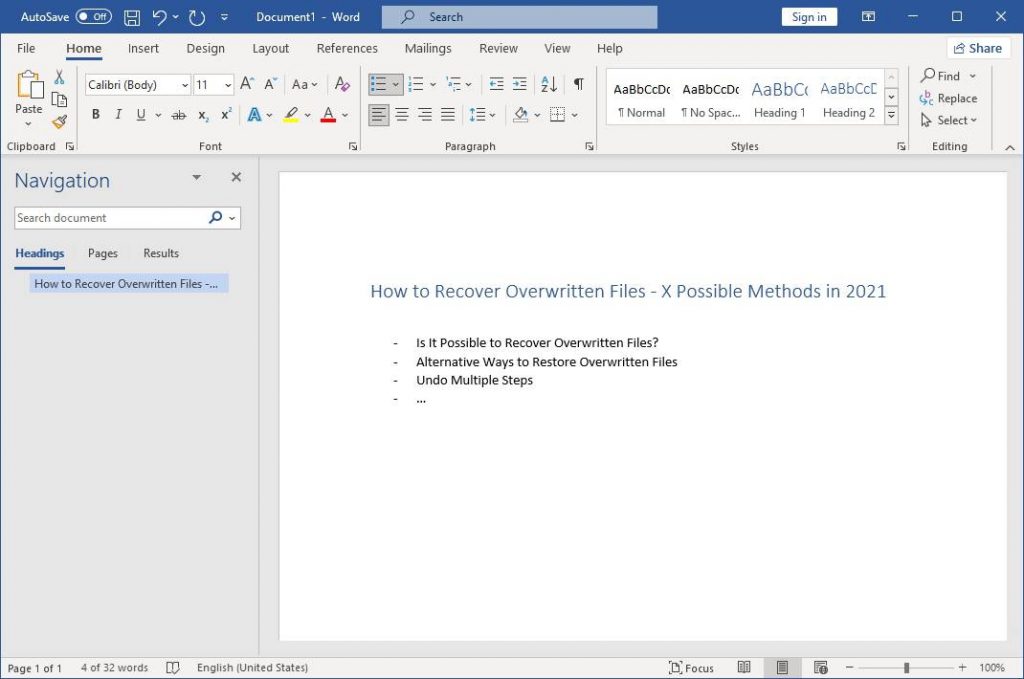Toggle center paragraph alignment
This screenshot has height=679, width=1024.
[402, 114]
